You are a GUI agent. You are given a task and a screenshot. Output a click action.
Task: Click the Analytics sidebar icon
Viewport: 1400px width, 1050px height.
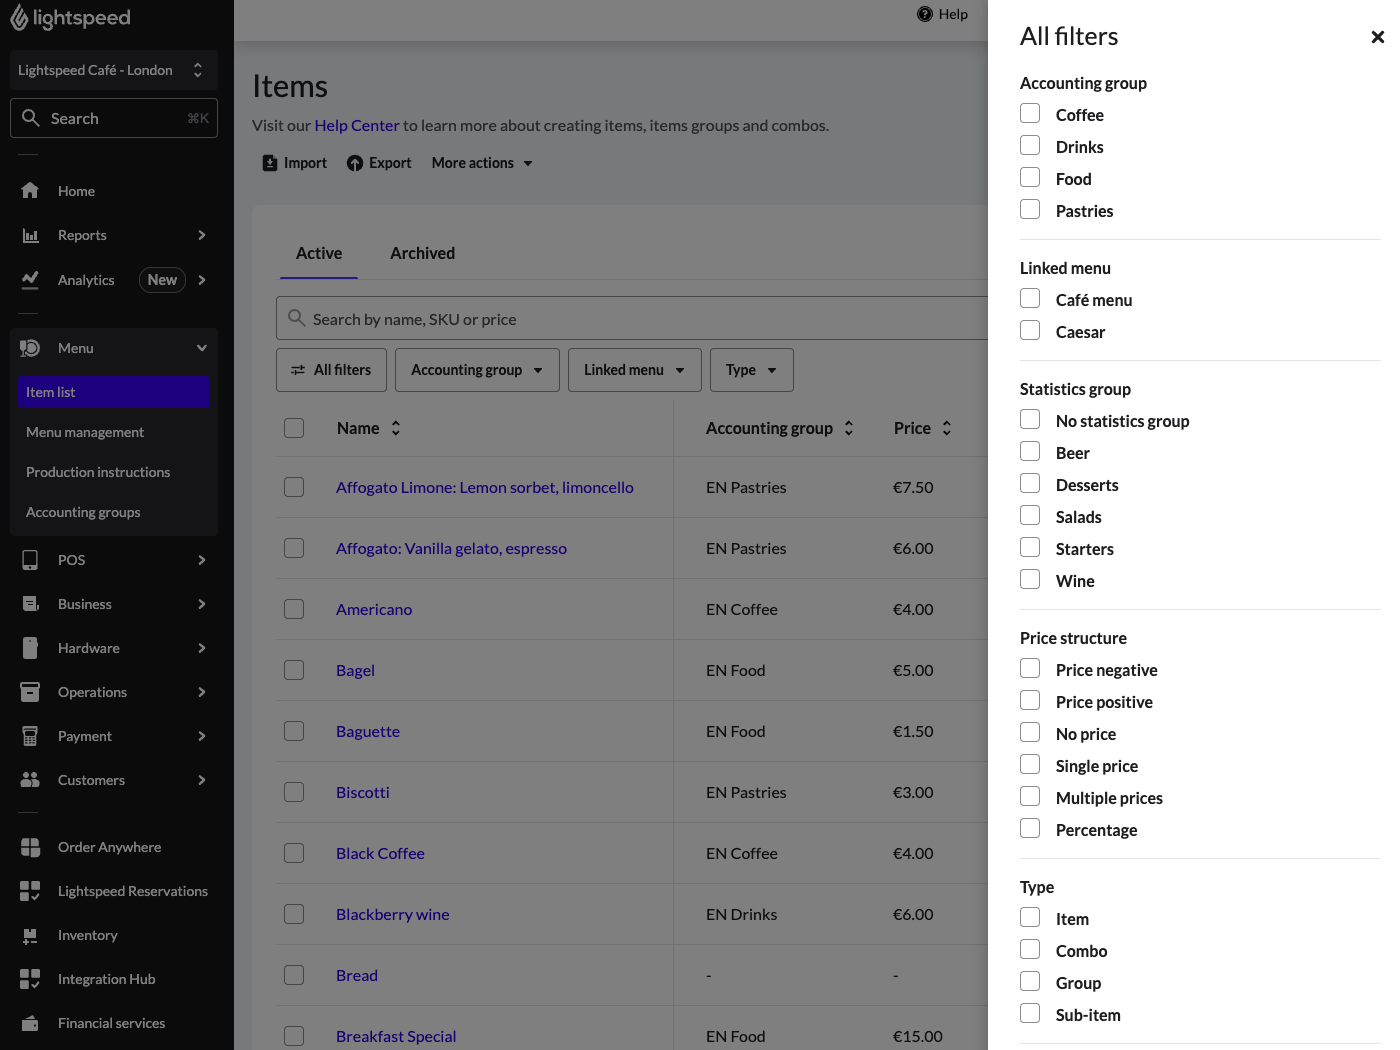30,280
